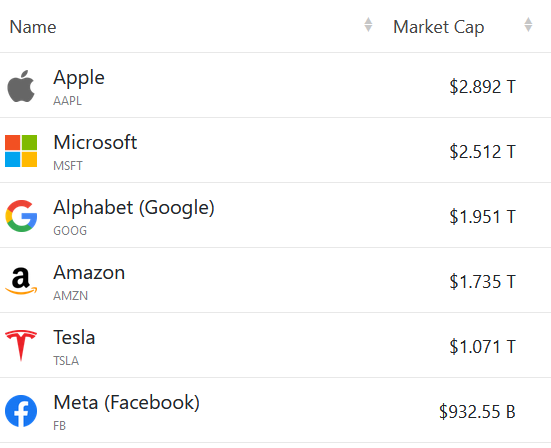Click the Google G logo
551x448 pixels.
21,216
